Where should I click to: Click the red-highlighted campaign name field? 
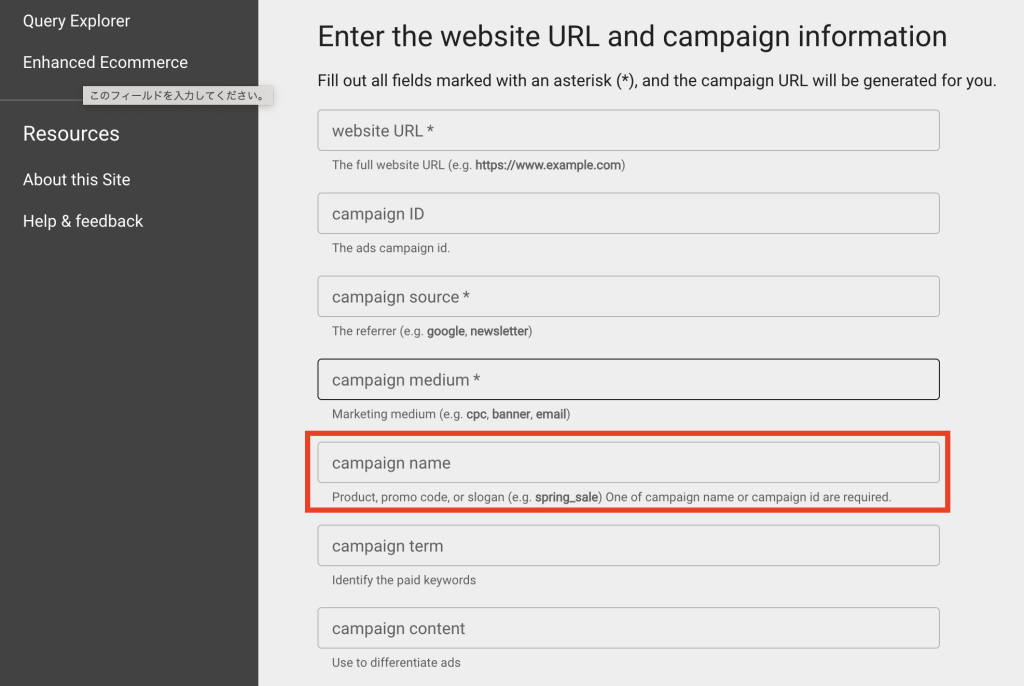coord(628,462)
